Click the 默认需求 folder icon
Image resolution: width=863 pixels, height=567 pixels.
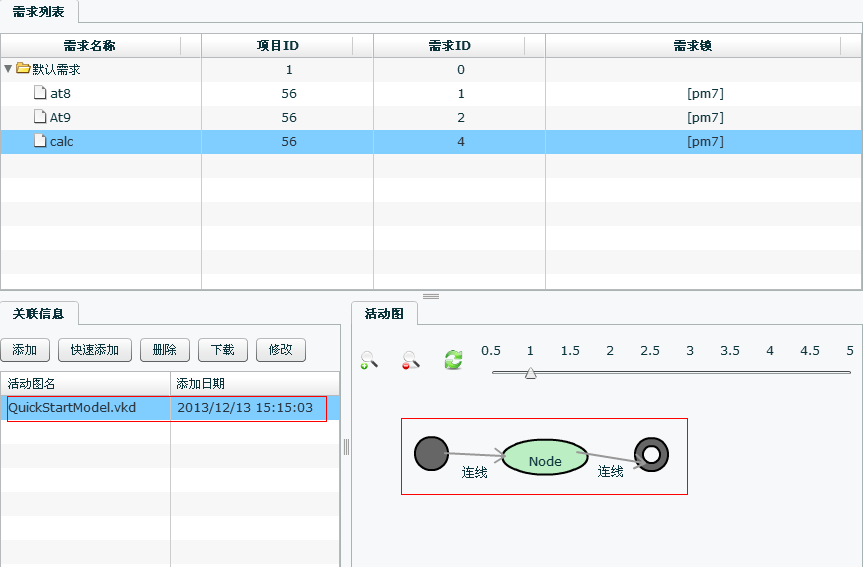[23, 69]
